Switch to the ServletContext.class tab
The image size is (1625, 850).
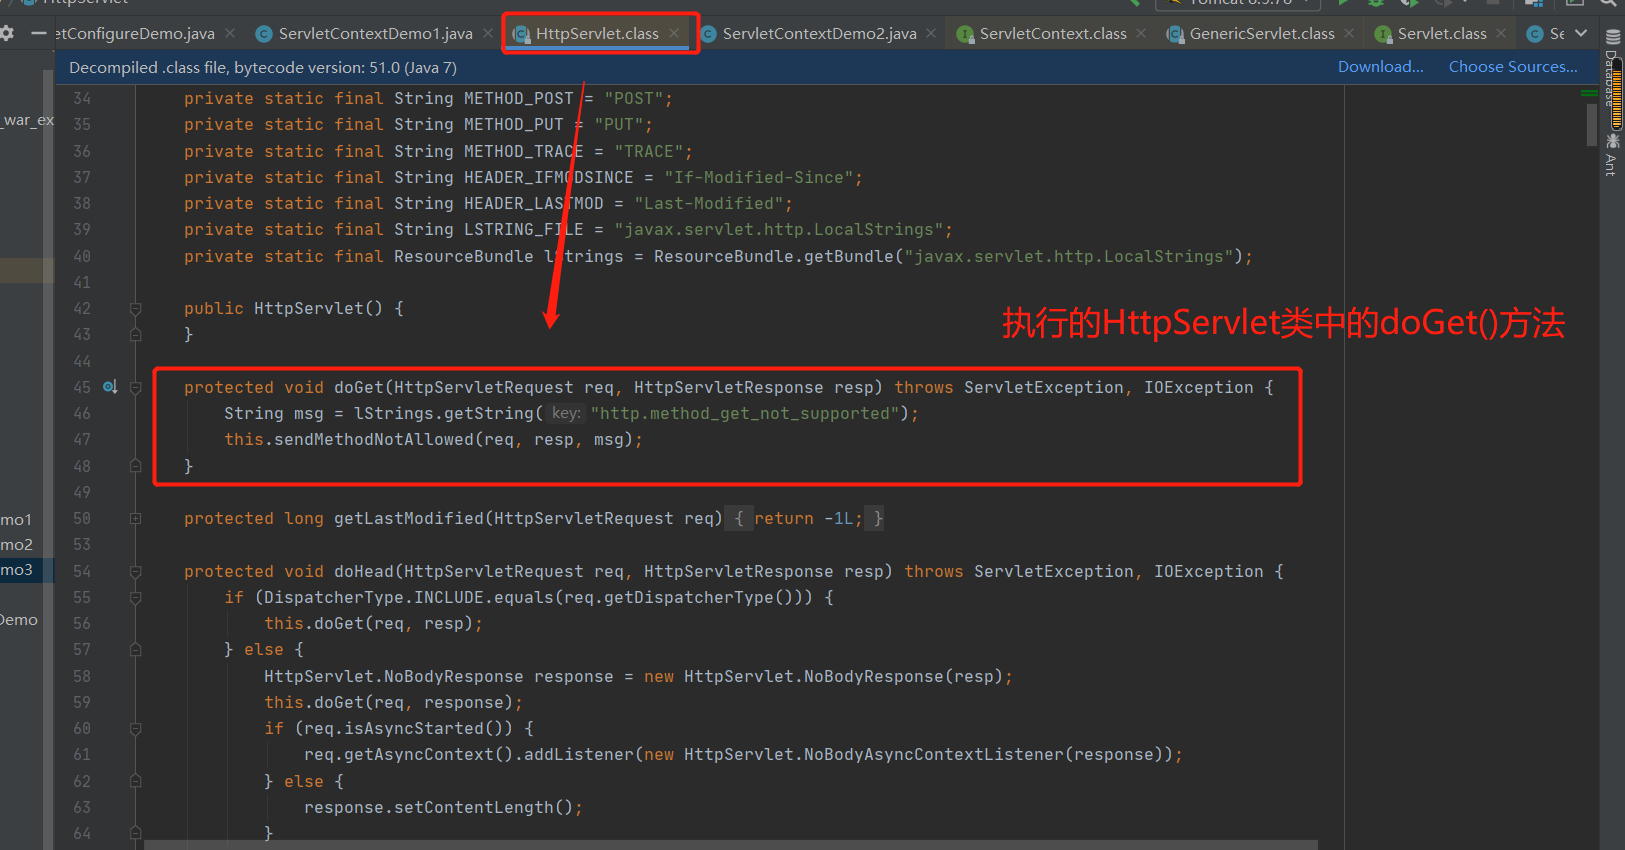point(1053,34)
